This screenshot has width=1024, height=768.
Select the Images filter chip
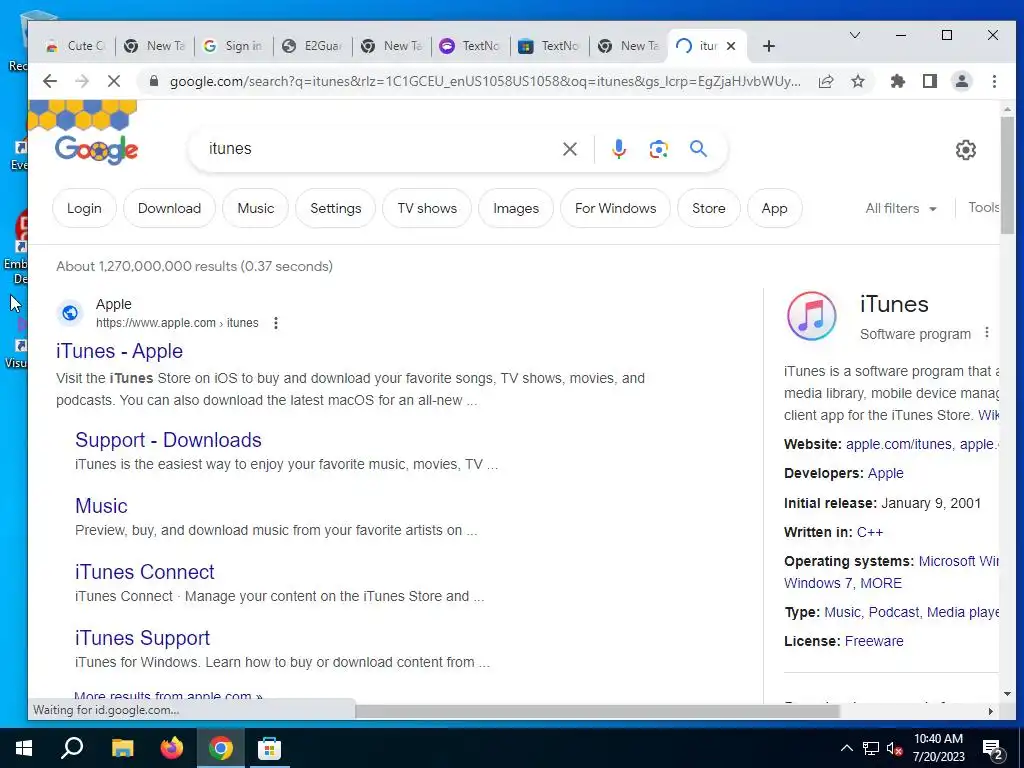point(516,208)
